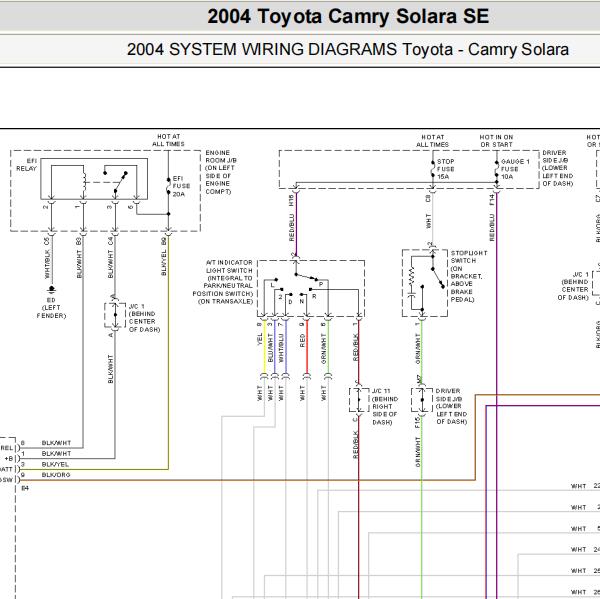600x599 pixels.
Task: Click the "J/C 11 (BEHIND RIGHT SIDE OF DASH)" label
Action: (385, 406)
